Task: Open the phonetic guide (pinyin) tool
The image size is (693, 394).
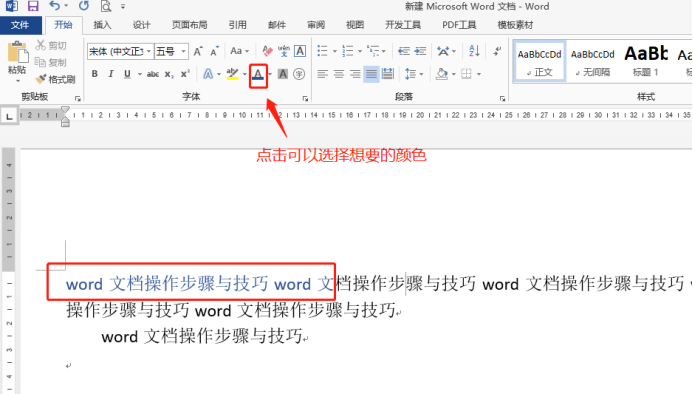Action: [284, 51]
